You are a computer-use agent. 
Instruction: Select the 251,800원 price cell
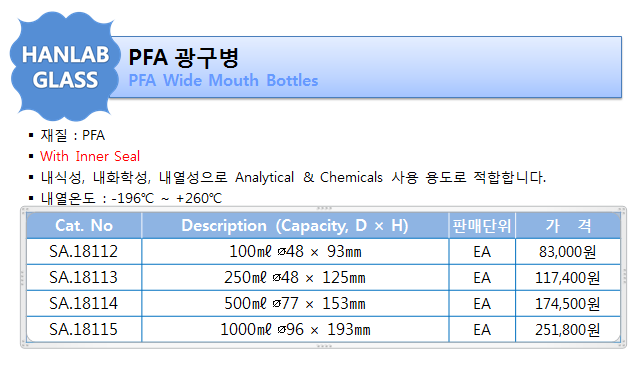pyautogui.click(x=568, y=329)
